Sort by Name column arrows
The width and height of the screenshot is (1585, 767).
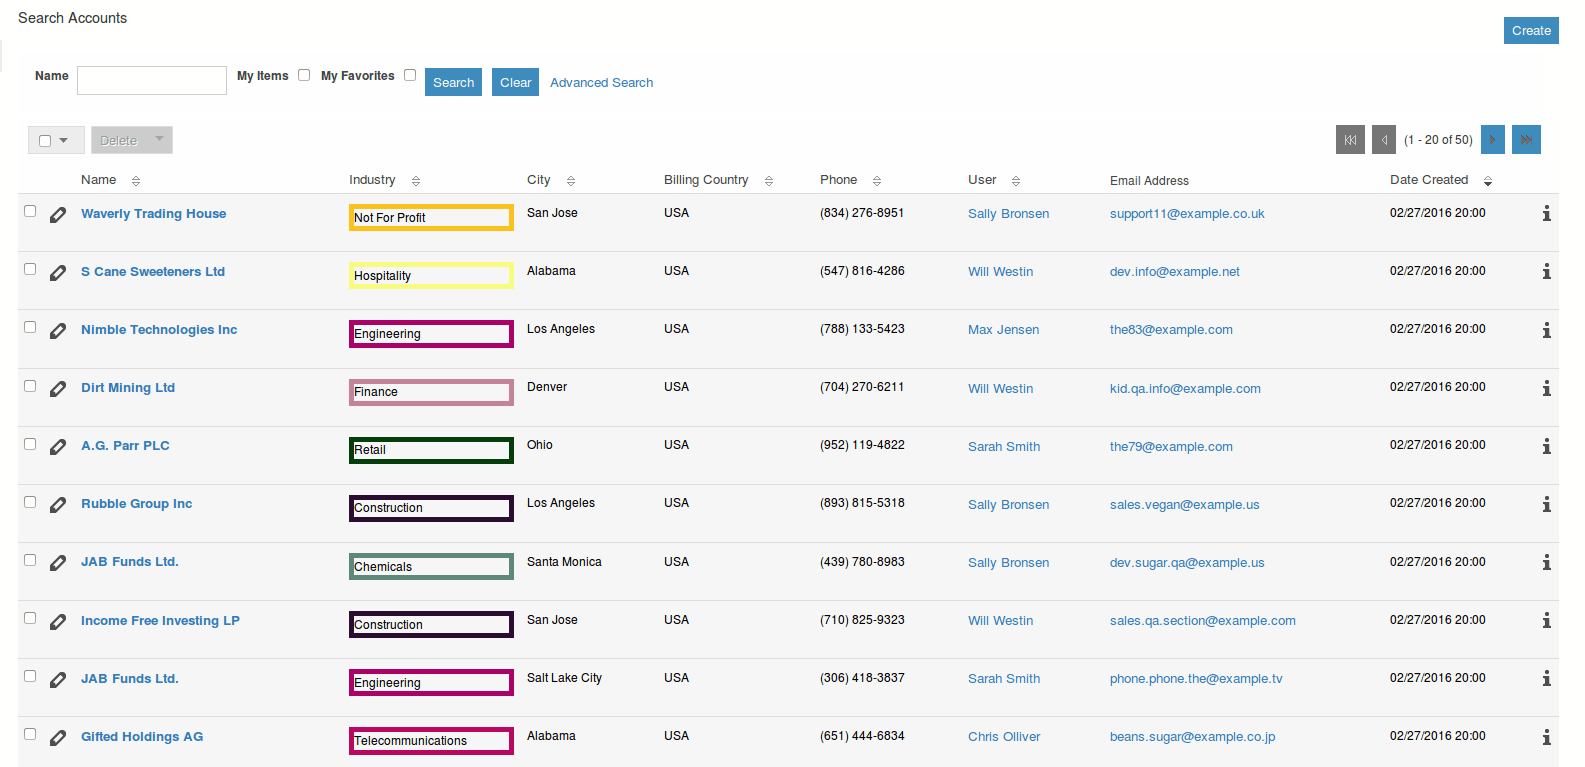pos(136,181)
